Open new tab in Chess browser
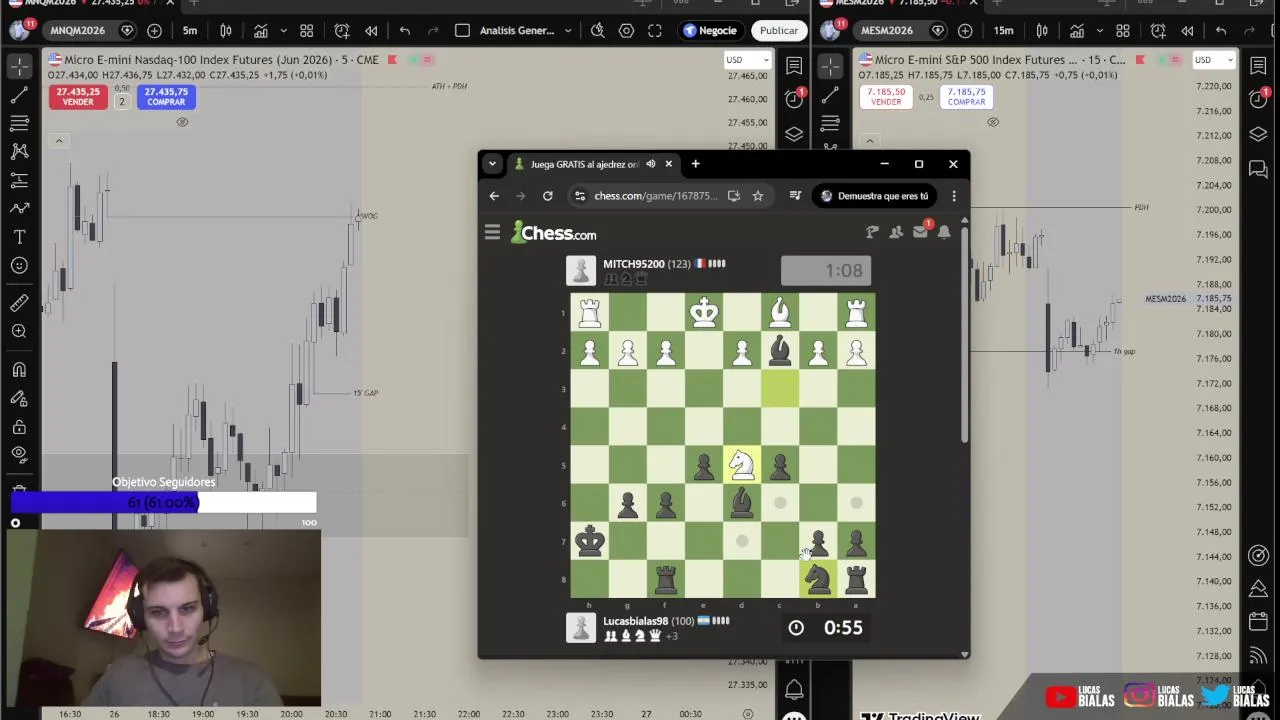This screenshot has width=1280, height=720. click(x=696, y=164)
